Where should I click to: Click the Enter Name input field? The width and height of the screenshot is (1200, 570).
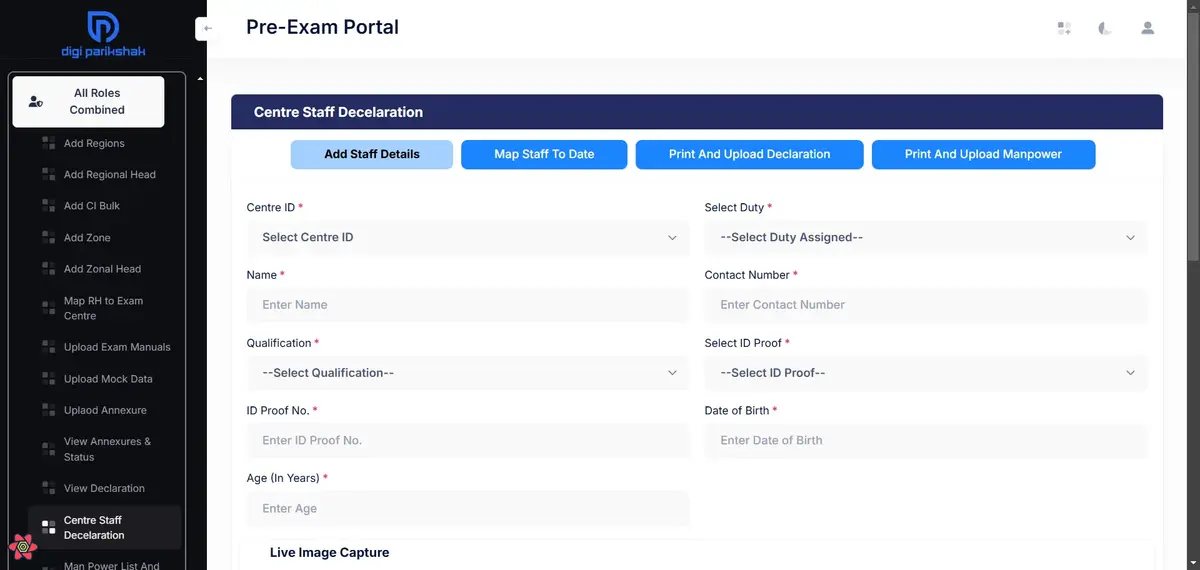pyautogui.click(x=468, y=305)
